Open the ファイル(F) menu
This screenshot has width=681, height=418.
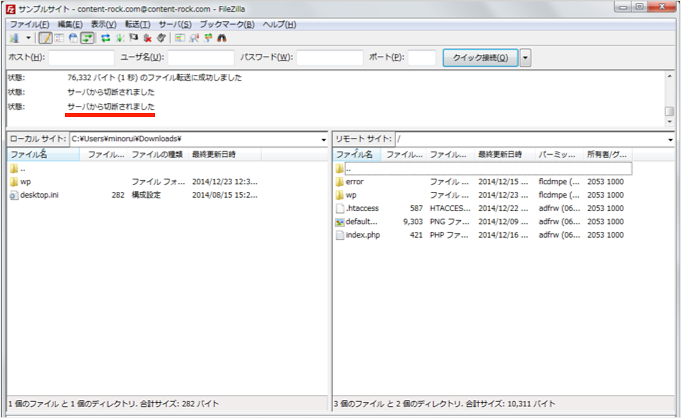coord(30,24)
